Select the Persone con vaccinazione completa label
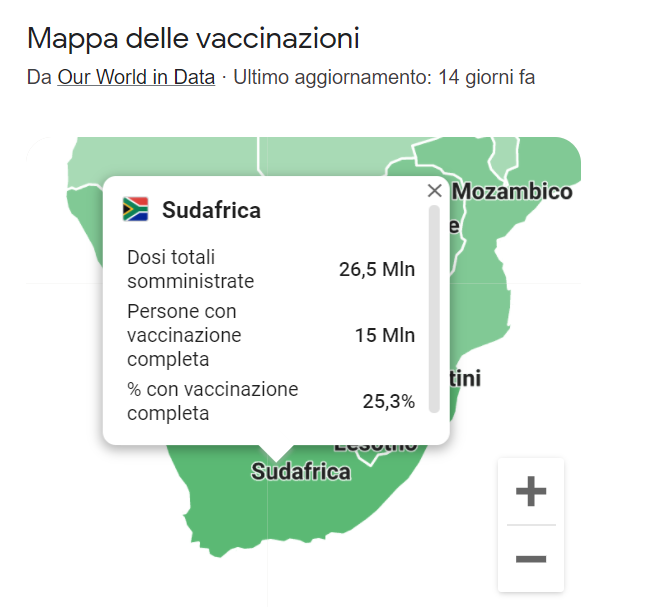This screenshot has width=651, height=607. pyautogui.click(x=184, y=335)
